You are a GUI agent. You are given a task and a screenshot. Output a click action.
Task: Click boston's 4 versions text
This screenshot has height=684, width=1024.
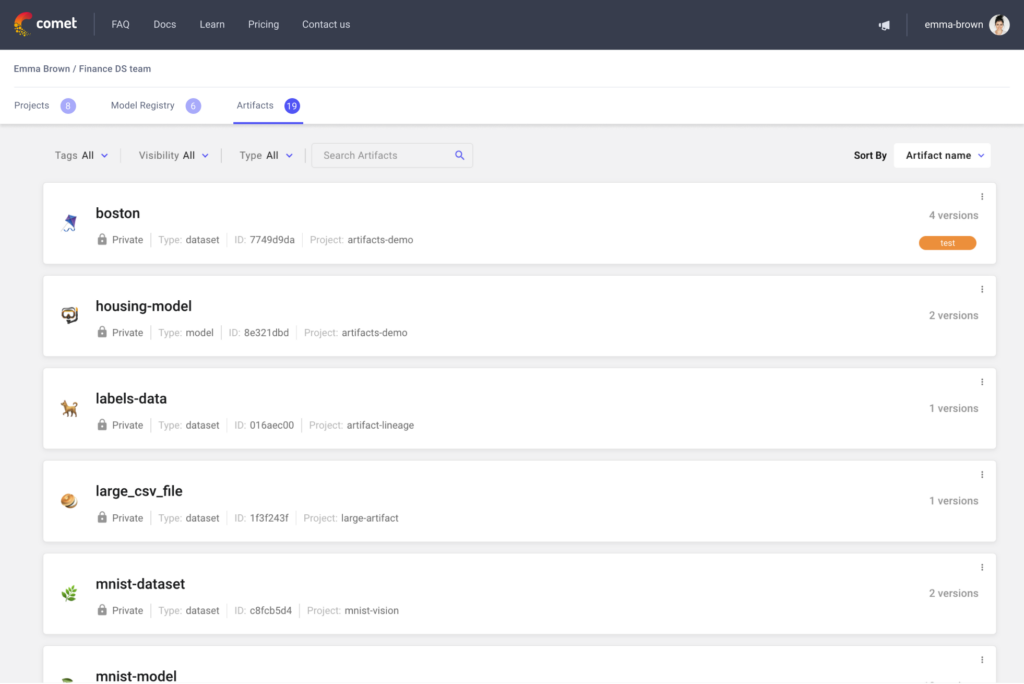click(x=953, y=216)
